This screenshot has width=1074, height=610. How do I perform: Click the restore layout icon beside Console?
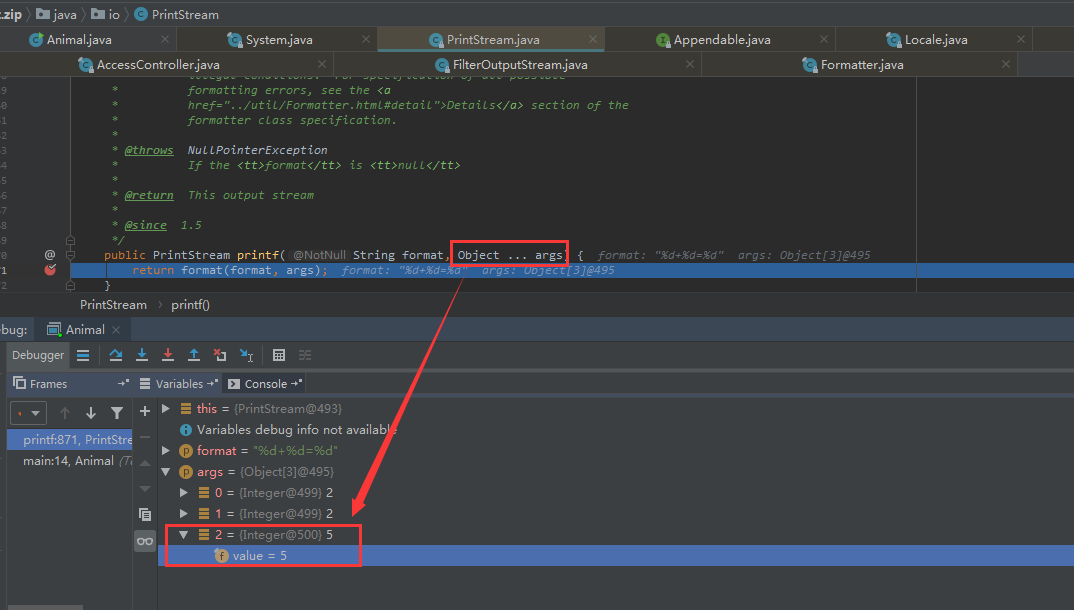tap(296, 383)
